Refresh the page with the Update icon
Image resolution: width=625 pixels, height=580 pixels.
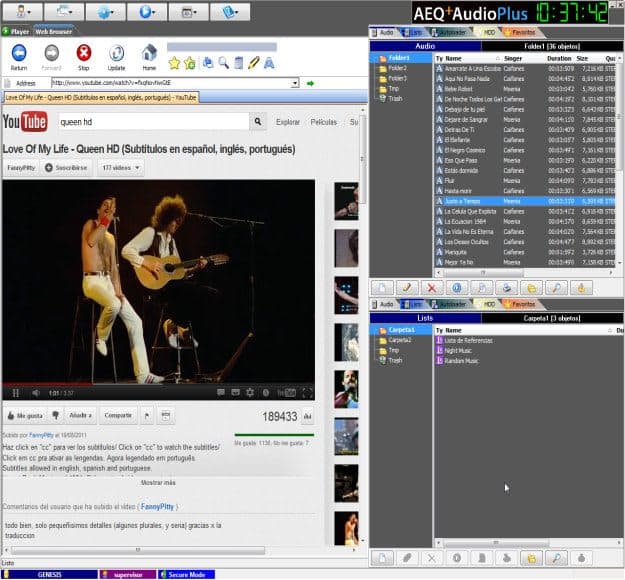pyautogui.click(x=116, y=57)
